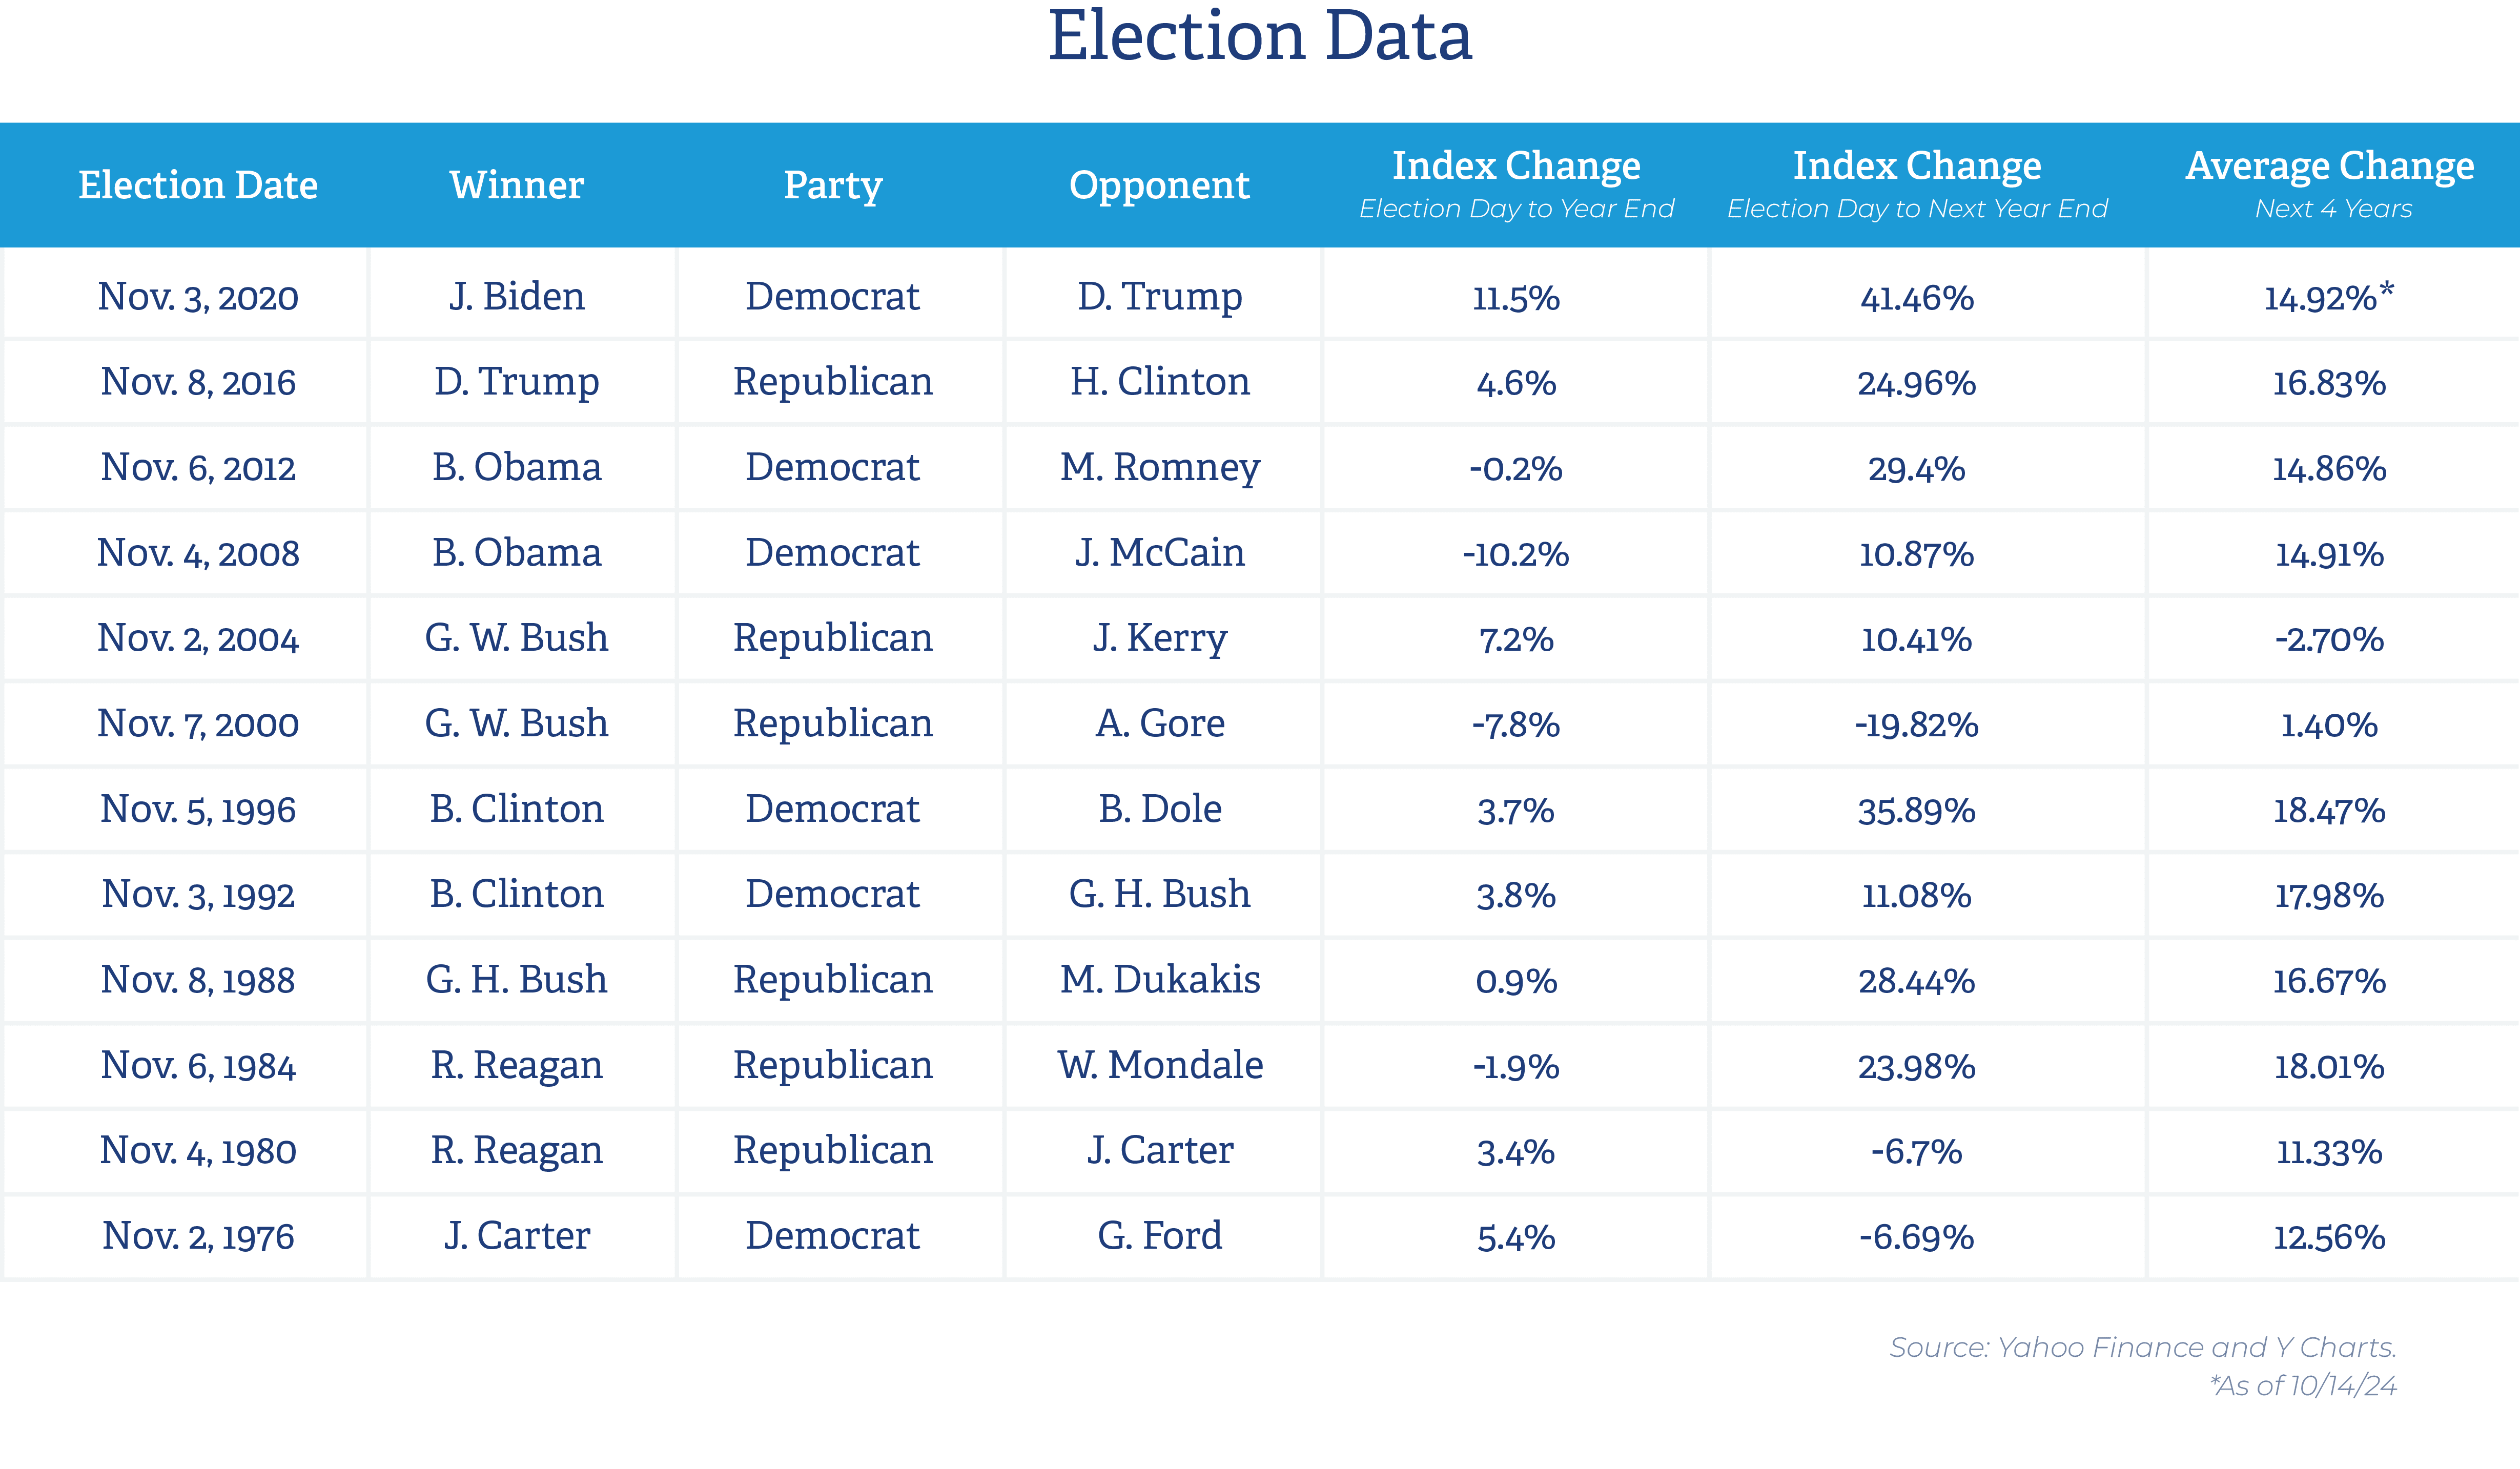Select the M. Romney opponent cell

click(x=1159, y=467)
